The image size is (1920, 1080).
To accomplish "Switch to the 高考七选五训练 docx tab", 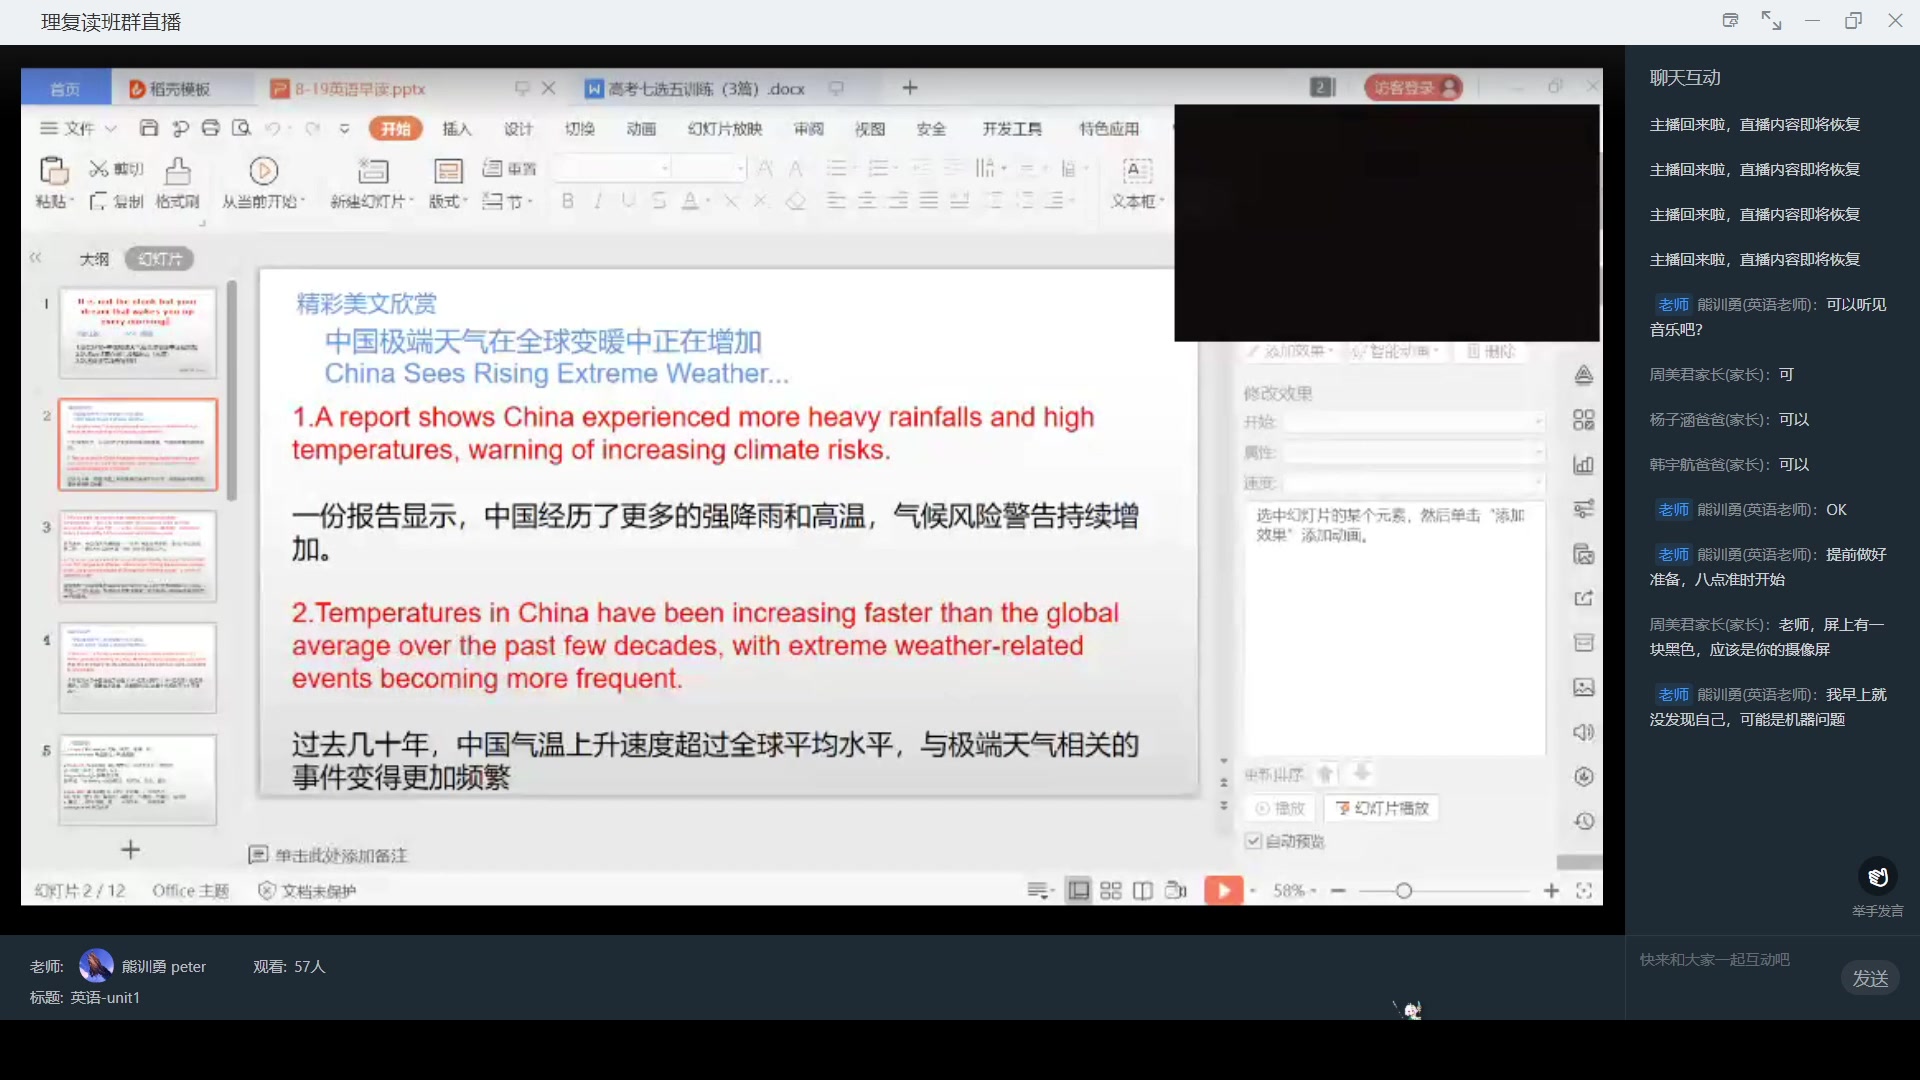I will click(706, 88).
